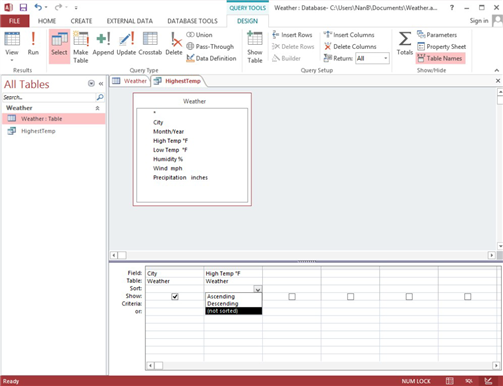Image resolution: width=503 pixels, height=386 pixels.
Task: Check the Show box in fifth grid column
Action: pos(409,296)
